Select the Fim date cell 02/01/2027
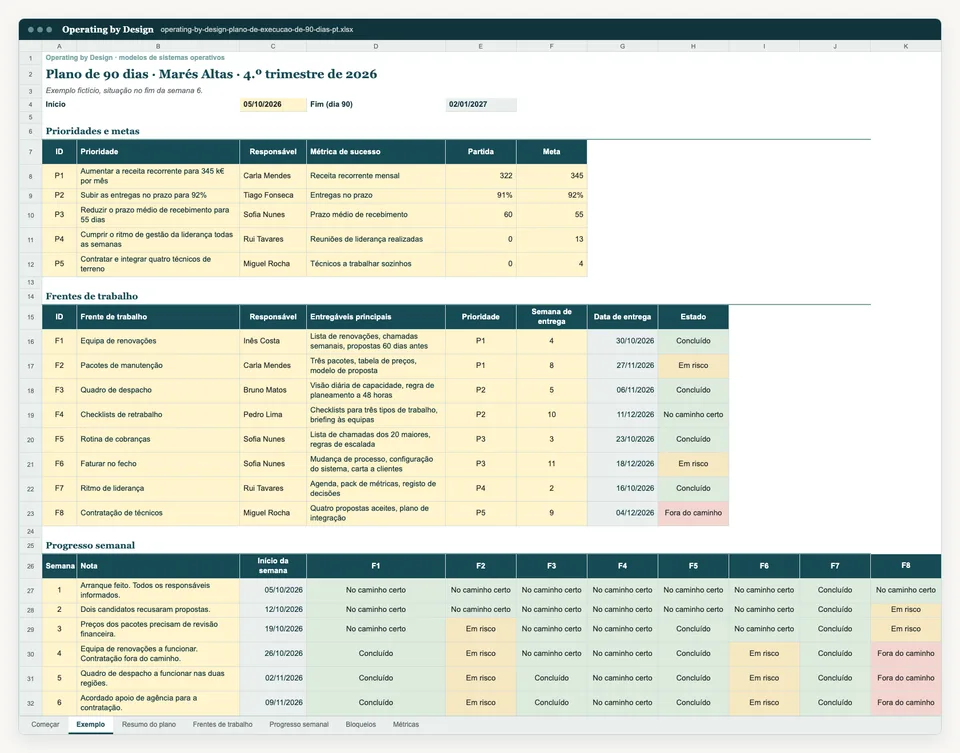 point(481,105)
